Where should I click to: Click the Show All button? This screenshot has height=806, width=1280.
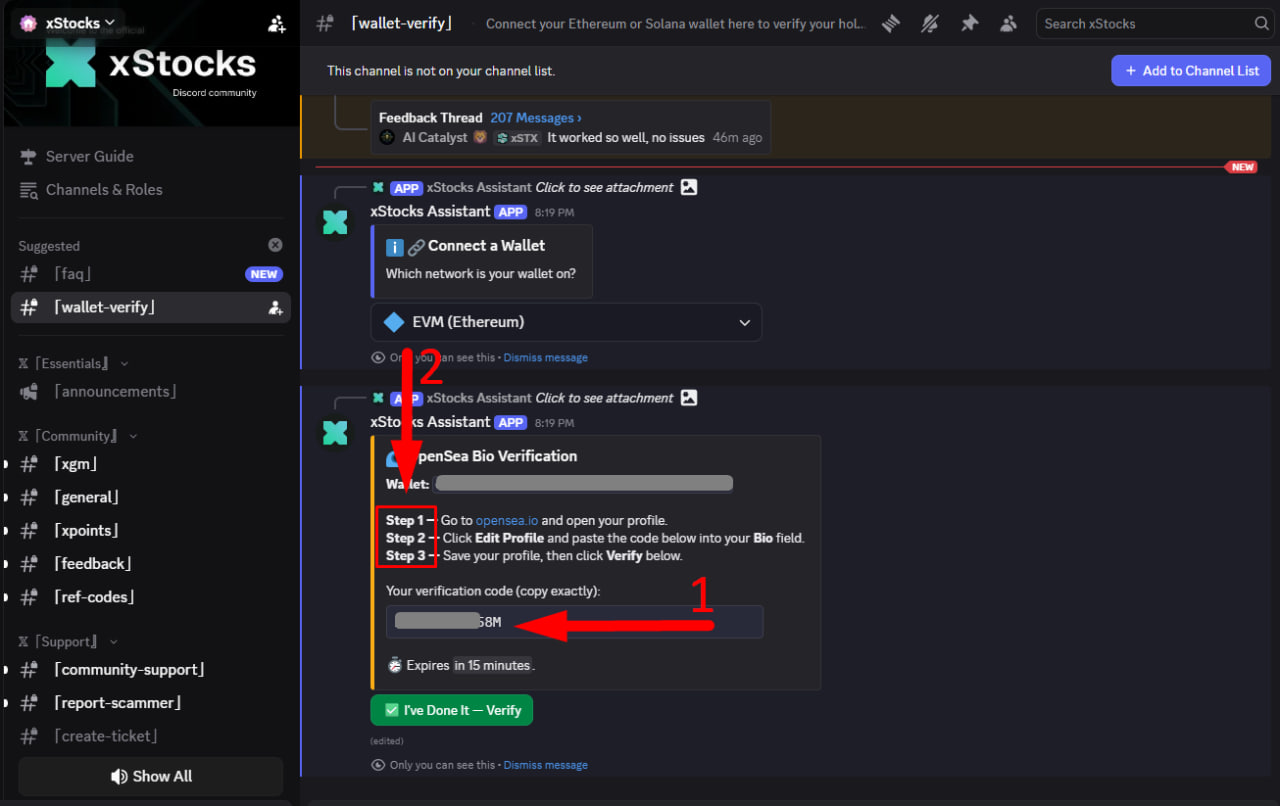(151, 776)
